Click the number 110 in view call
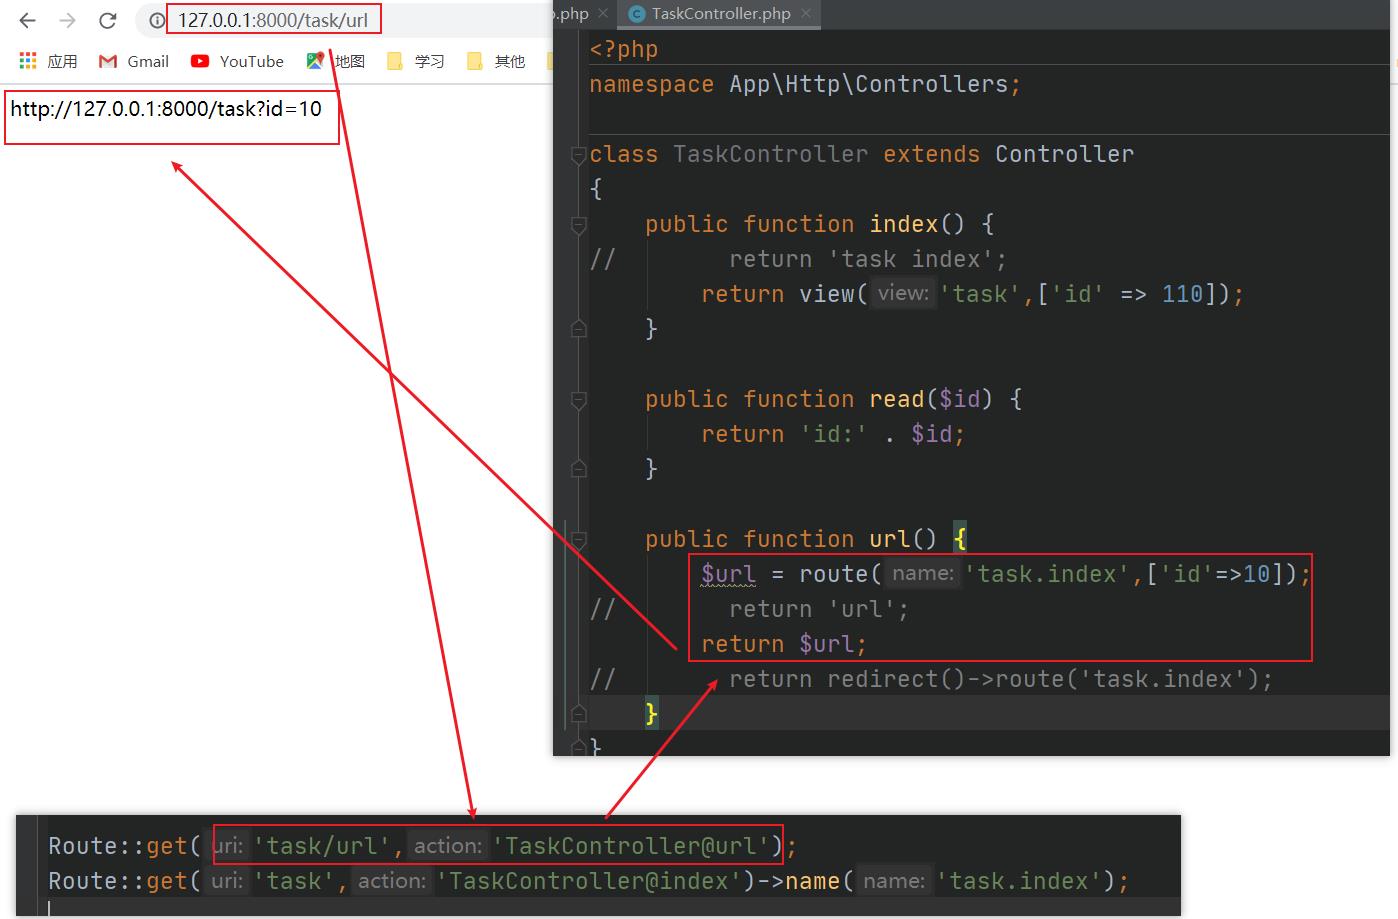This screenshot has width=1398, height=919. [1182, 294]
